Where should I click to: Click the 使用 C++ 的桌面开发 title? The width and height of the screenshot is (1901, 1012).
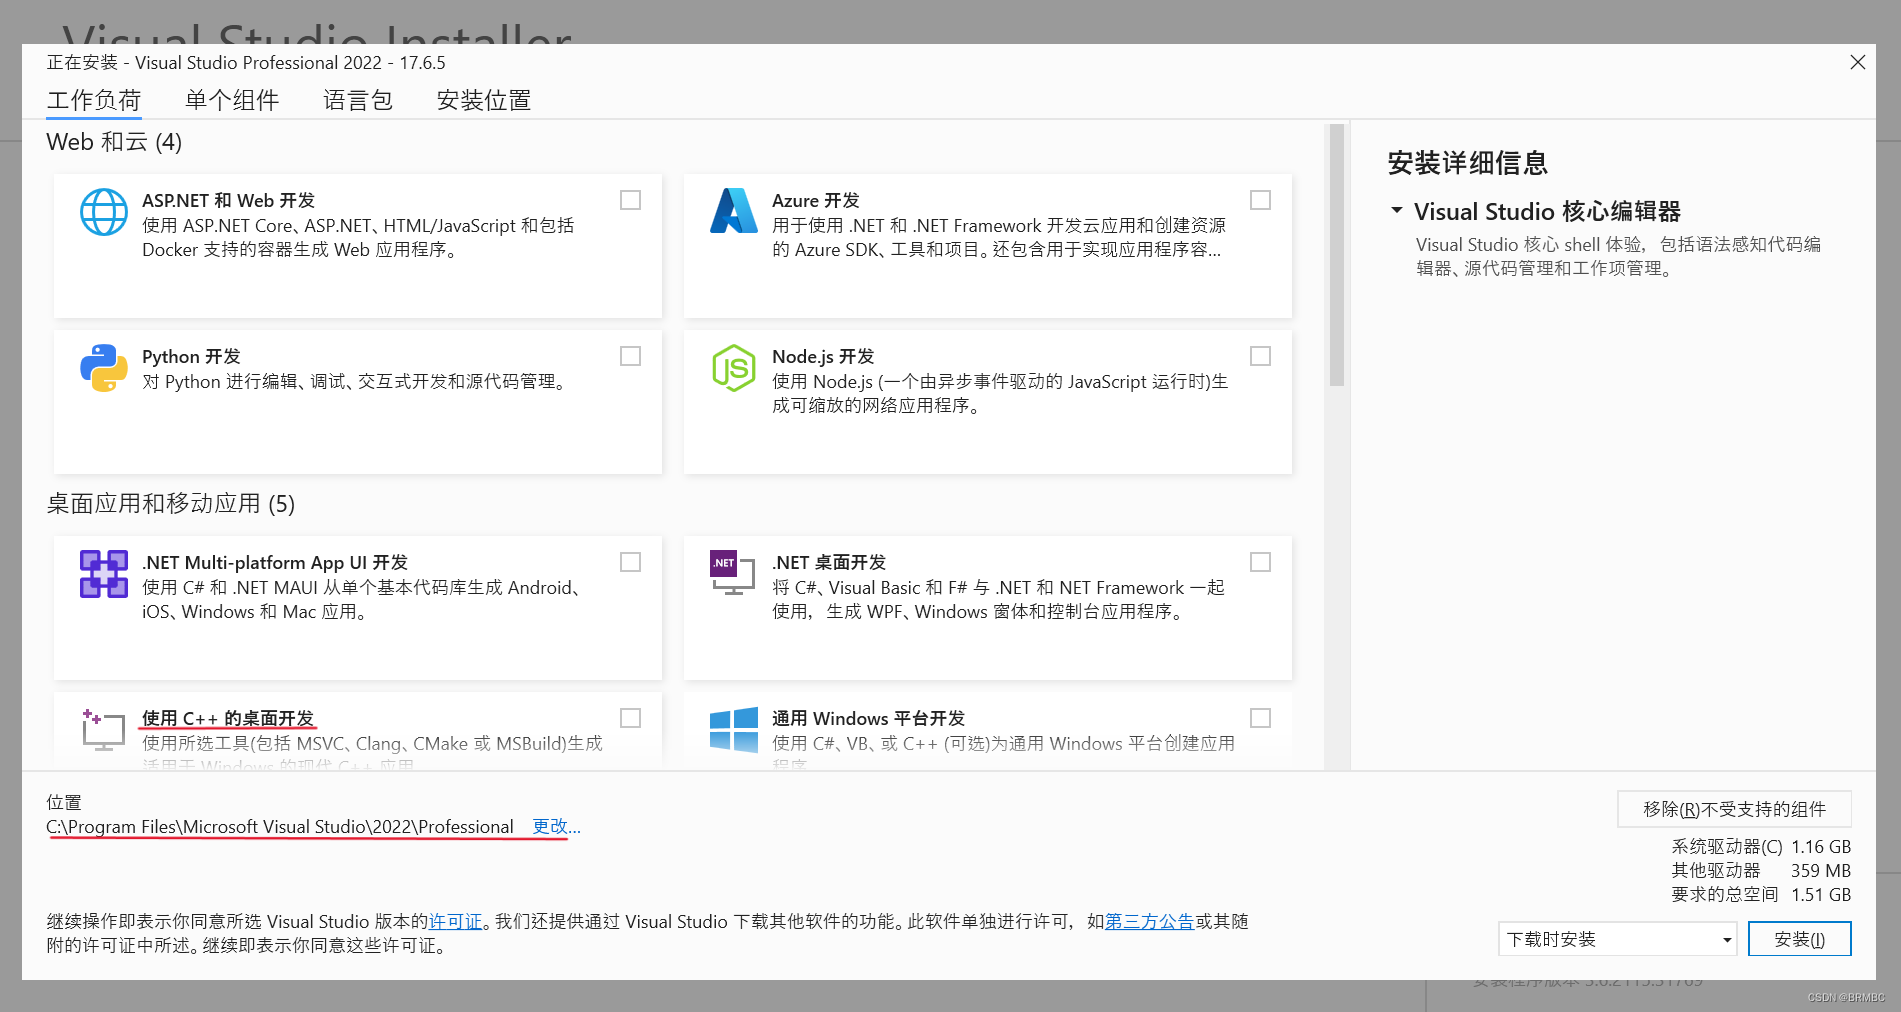[228, 718]
